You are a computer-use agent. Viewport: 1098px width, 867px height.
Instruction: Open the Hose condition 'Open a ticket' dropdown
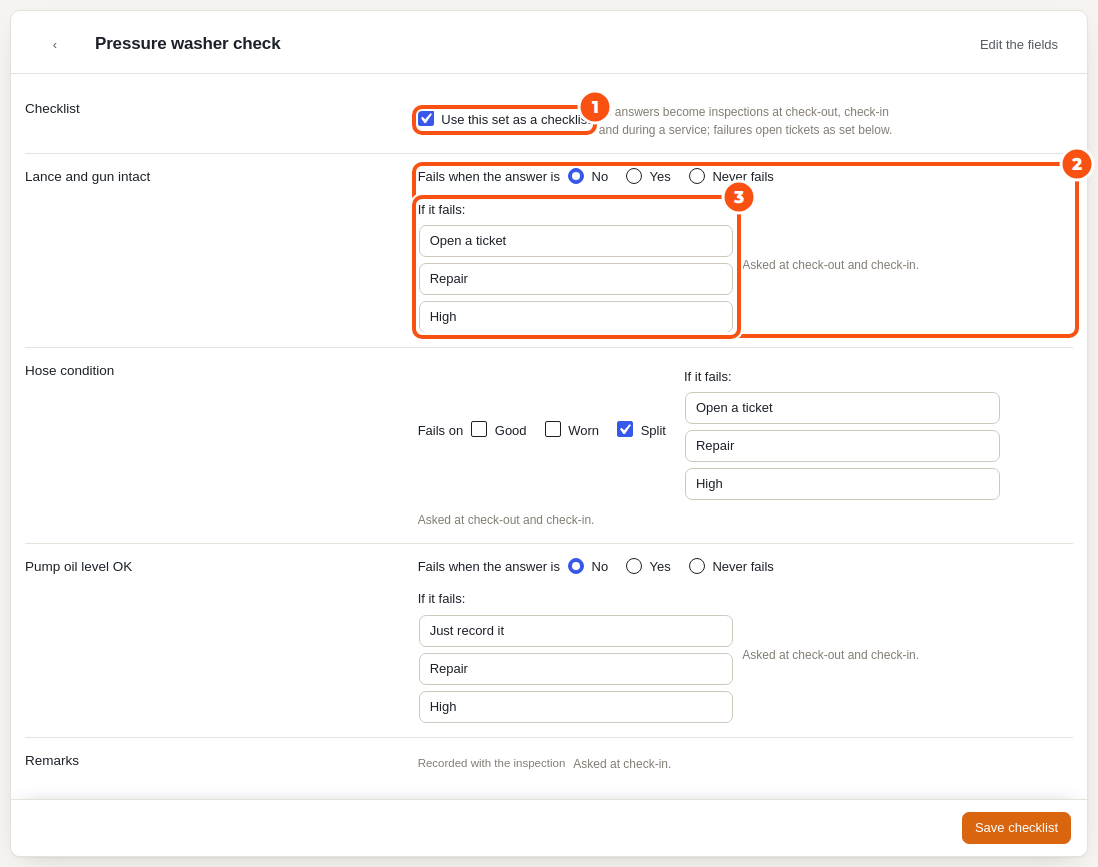(842, 408)
